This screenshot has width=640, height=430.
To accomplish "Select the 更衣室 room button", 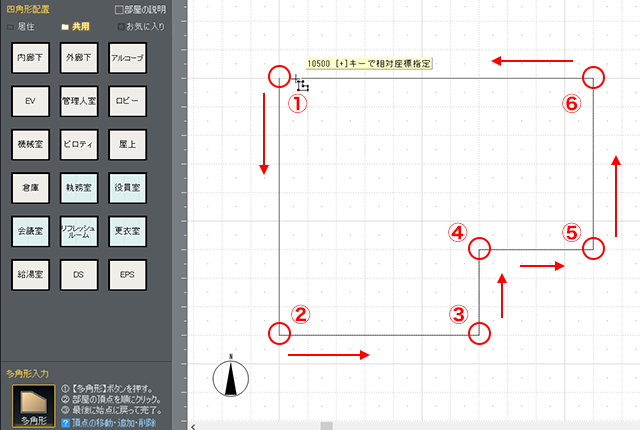I will [127, 229].
